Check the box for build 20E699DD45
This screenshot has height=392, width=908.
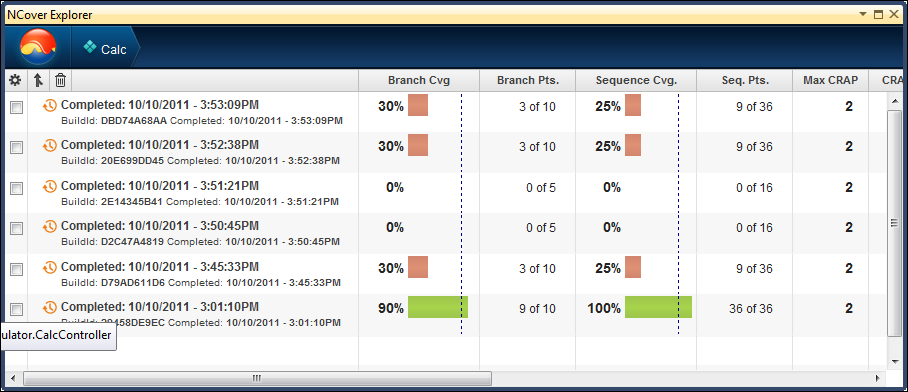point(17,148)
